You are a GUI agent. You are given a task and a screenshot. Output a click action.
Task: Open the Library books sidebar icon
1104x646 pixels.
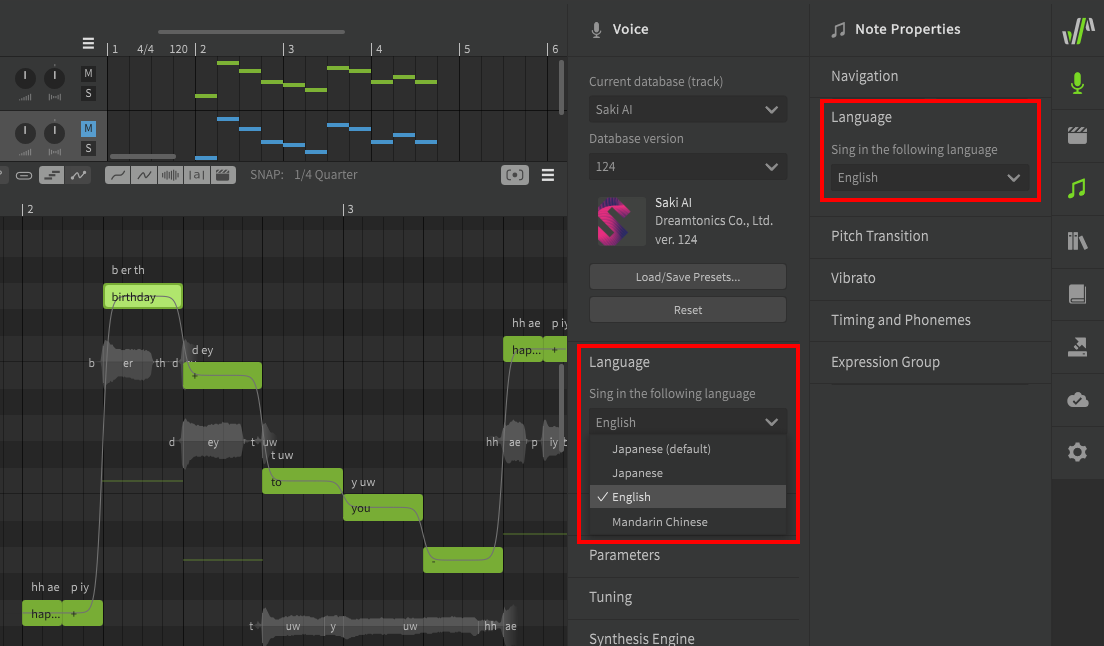(1077, 241)
